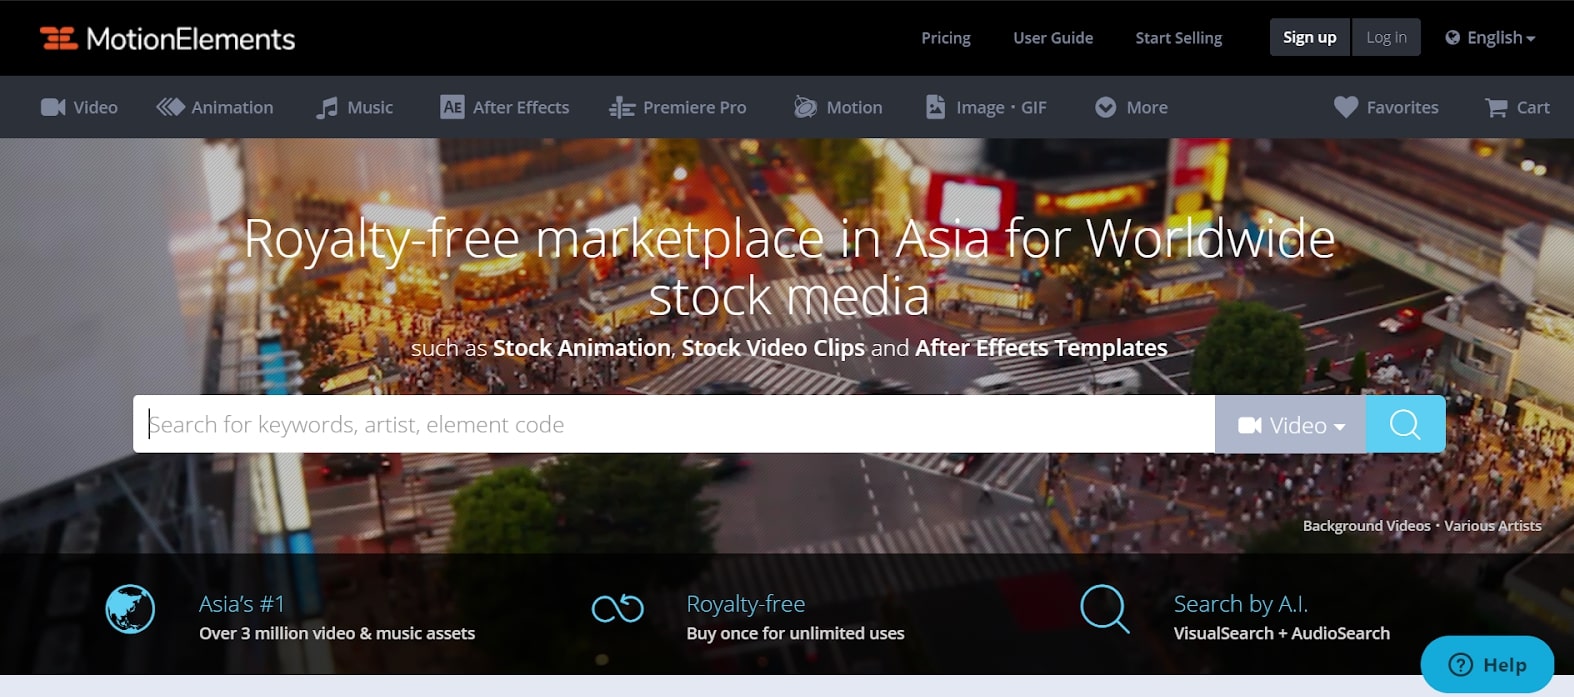Click the "Asia's #1" heading
Screen dimensions: 1574x697
pyautogui.click(x=242, y=604)
